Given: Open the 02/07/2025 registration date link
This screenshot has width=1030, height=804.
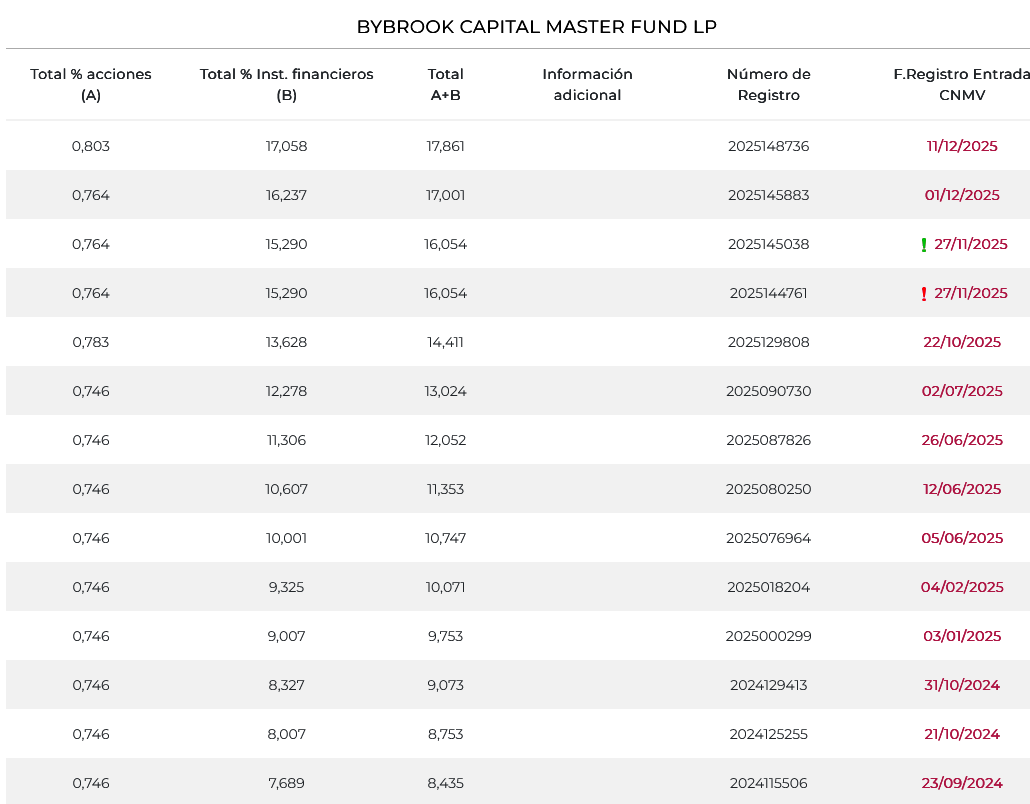Looking at the screenshot, I should [962, 391].
